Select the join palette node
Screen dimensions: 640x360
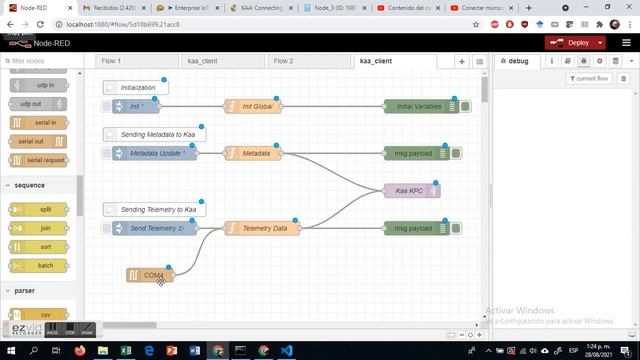[38, 228]
